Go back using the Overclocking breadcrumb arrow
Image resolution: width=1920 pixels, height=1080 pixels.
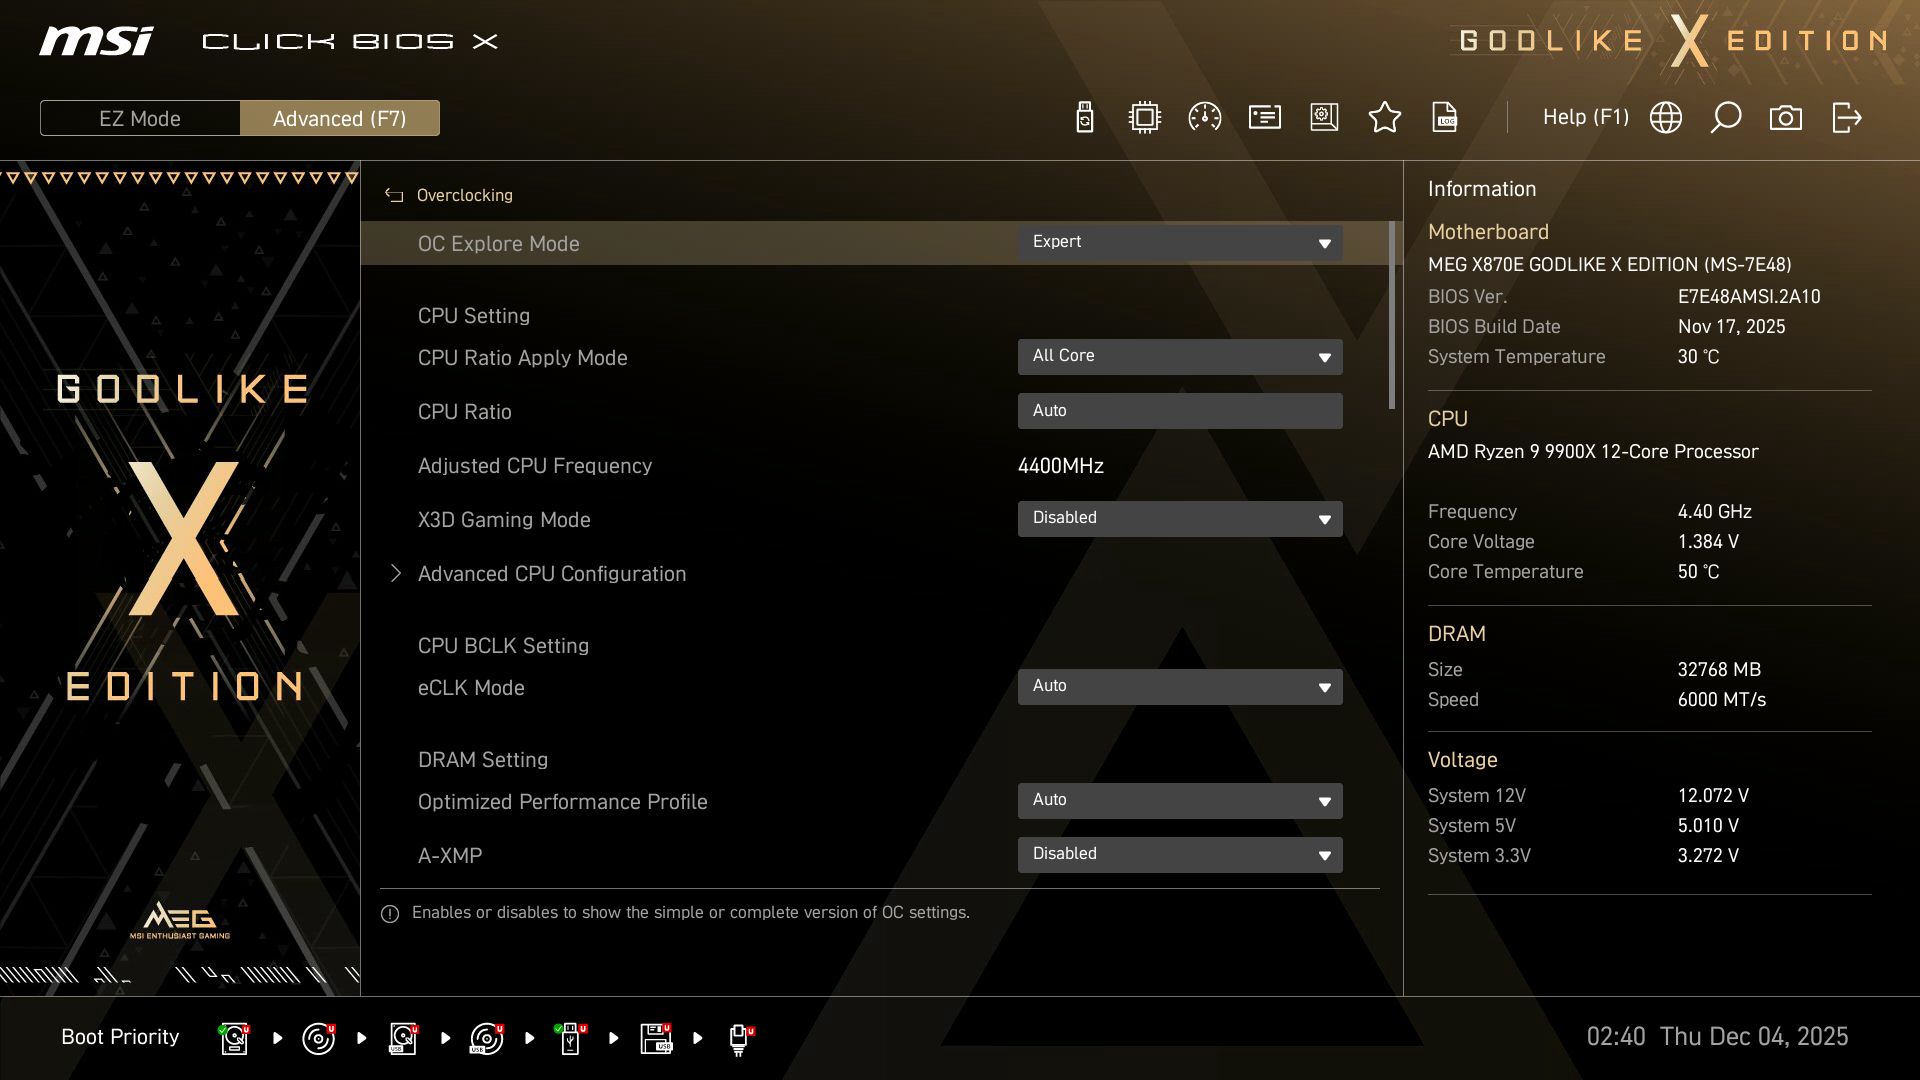tap(394, 195)
